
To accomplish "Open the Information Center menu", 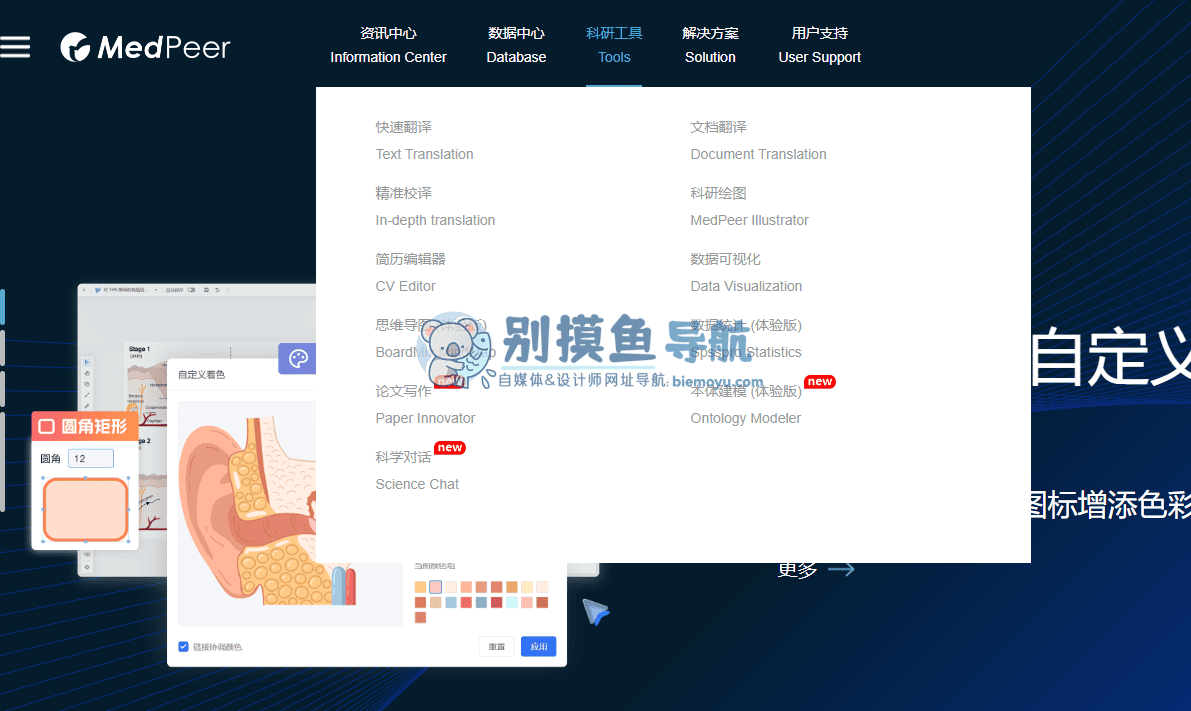I will [x=388, y=45].
